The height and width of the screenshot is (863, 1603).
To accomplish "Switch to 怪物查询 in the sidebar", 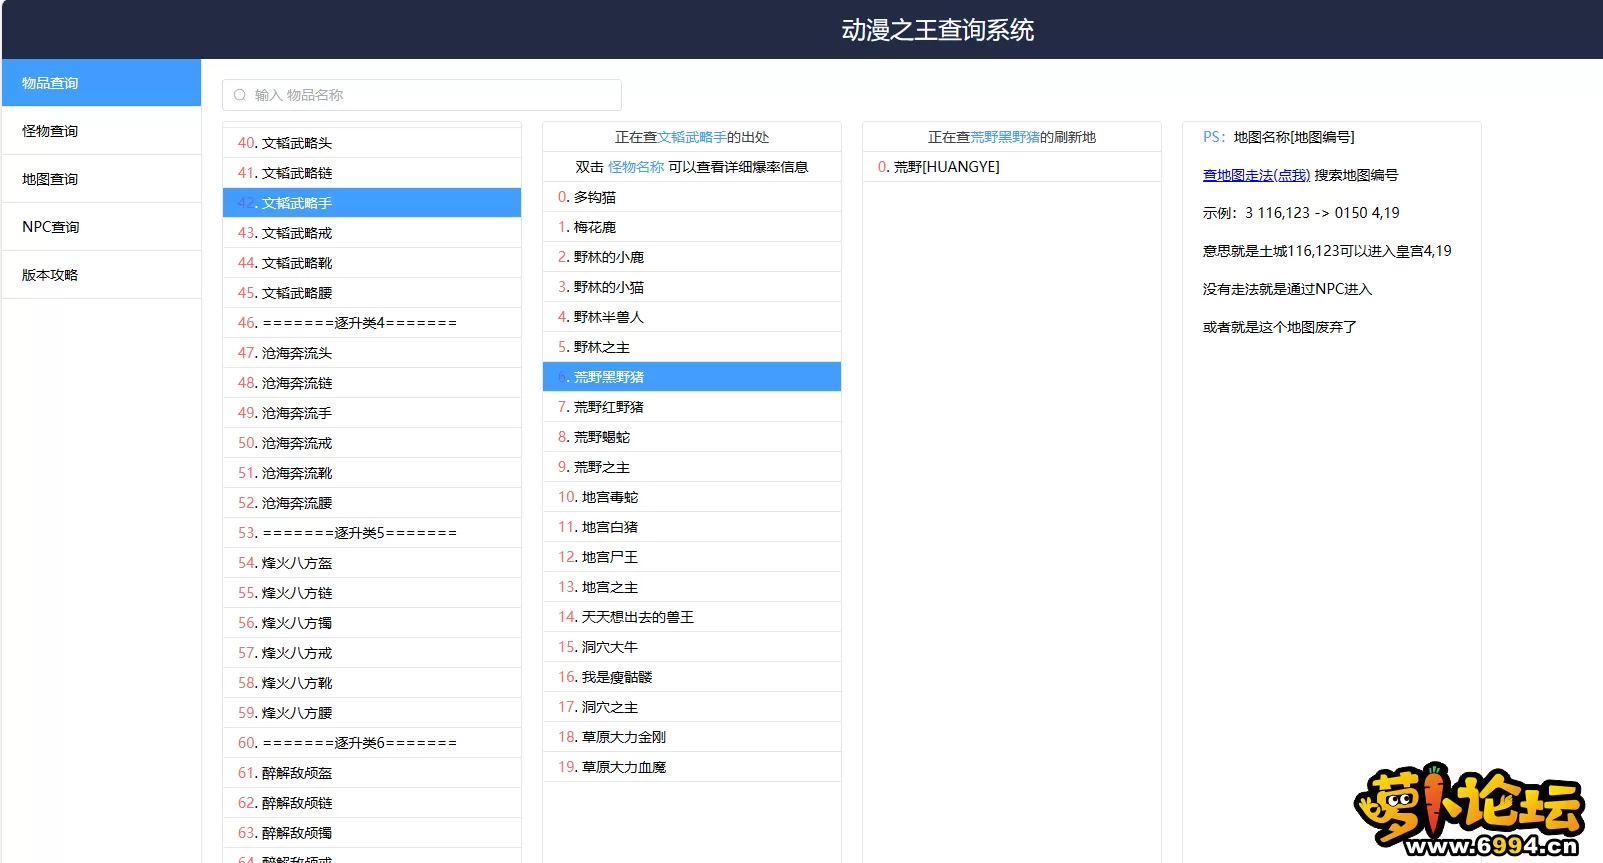I will tap(101, 131).
